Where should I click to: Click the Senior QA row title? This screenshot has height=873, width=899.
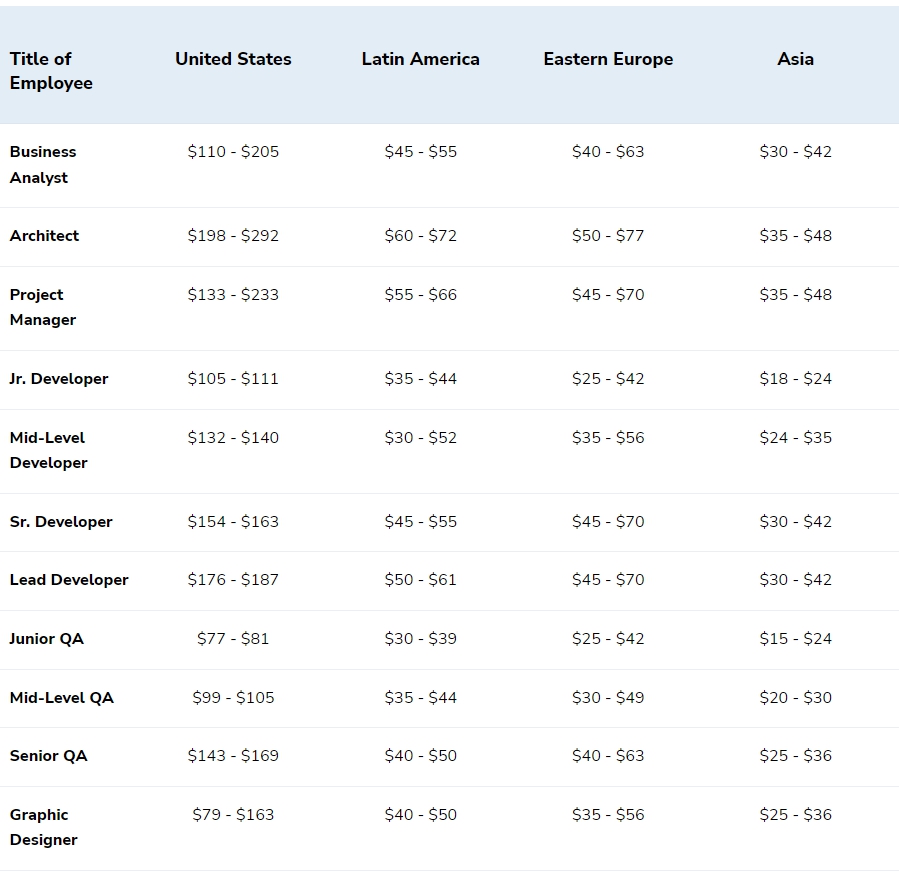48,756
